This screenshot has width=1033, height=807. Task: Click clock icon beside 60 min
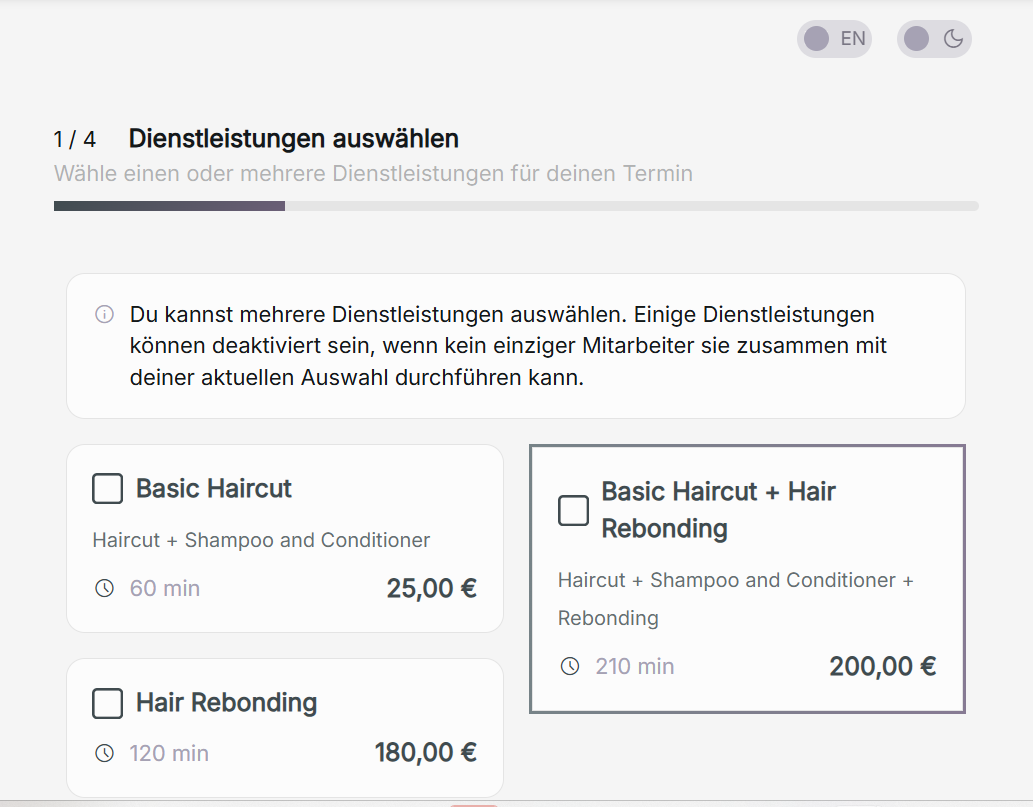coord(104,588)
